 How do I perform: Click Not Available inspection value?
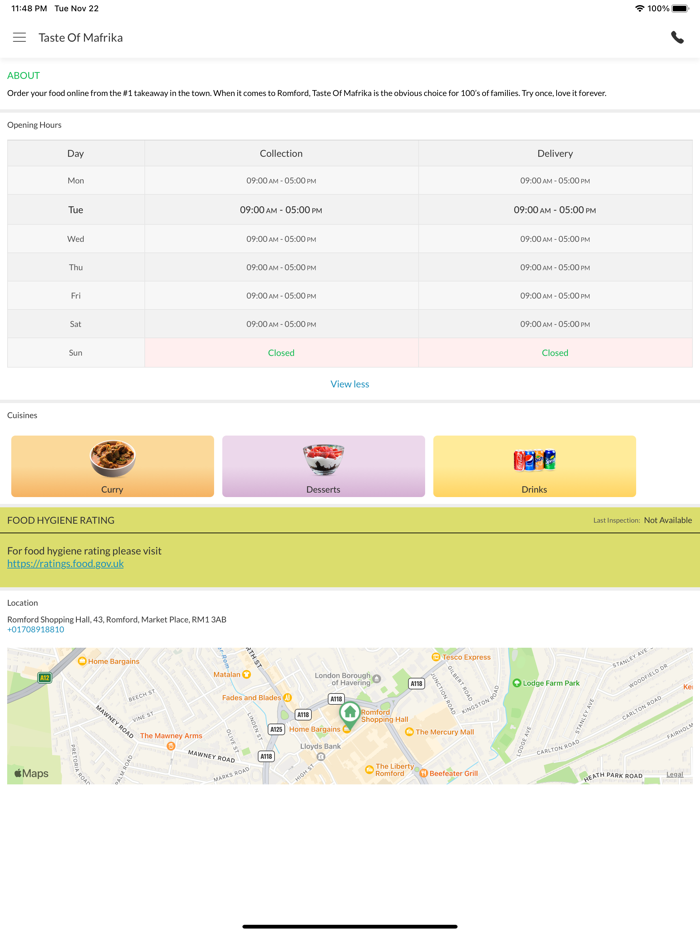668,520
